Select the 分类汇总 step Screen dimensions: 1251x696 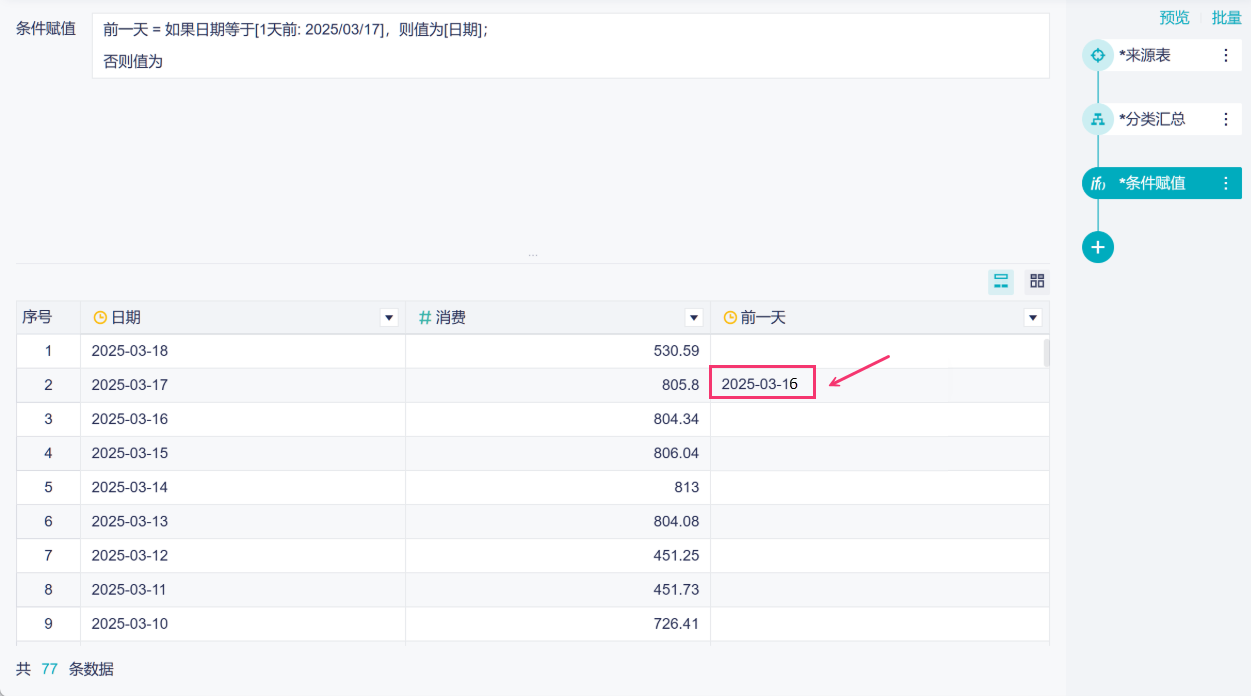pos(1162,119)
